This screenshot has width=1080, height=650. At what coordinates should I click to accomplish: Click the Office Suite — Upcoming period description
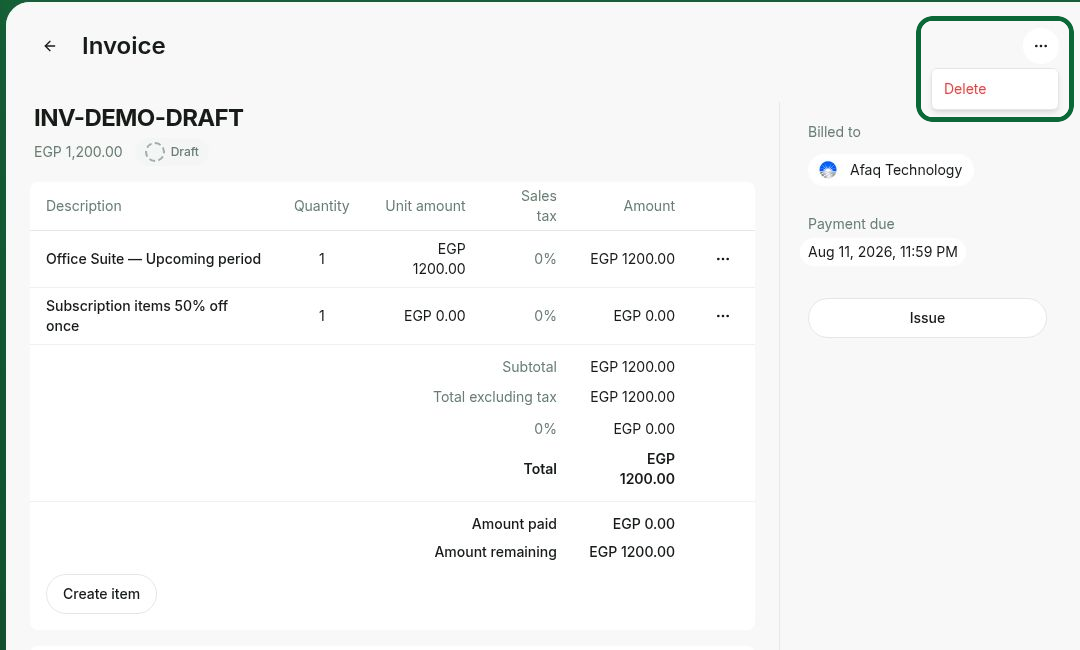pos(154,259)
